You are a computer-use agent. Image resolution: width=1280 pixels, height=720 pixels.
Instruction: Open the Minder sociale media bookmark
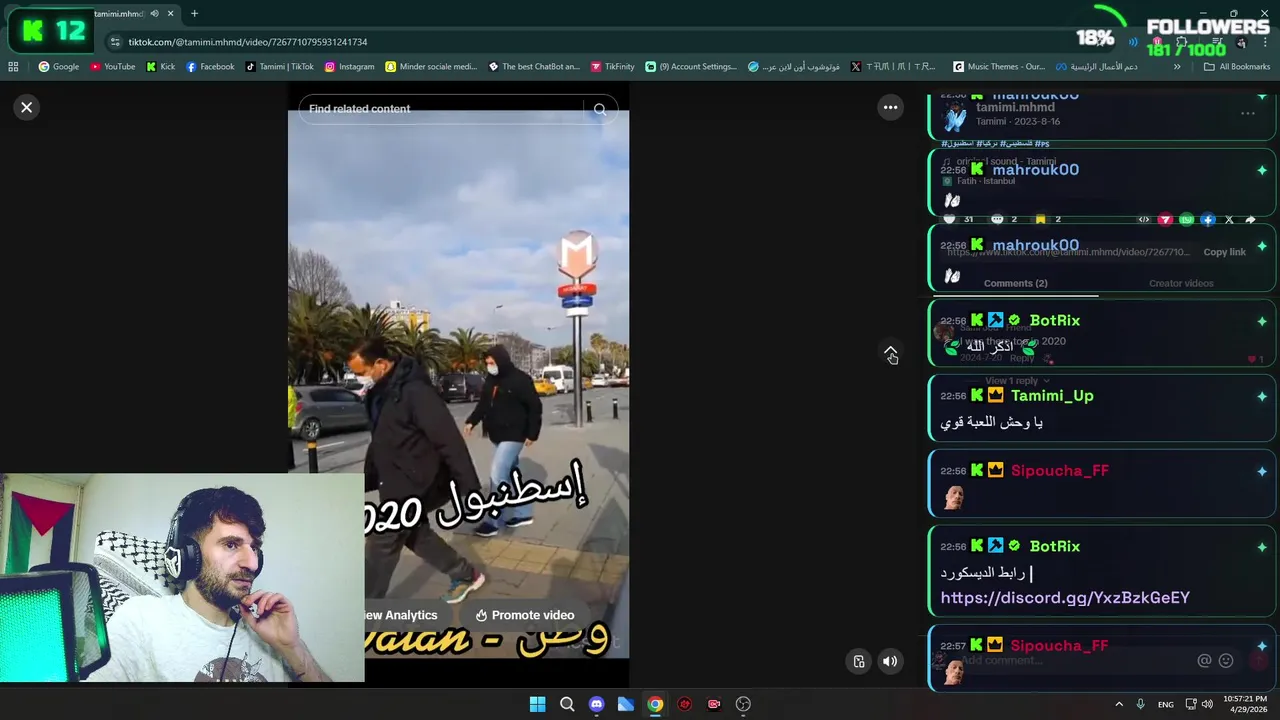point(431,67)
